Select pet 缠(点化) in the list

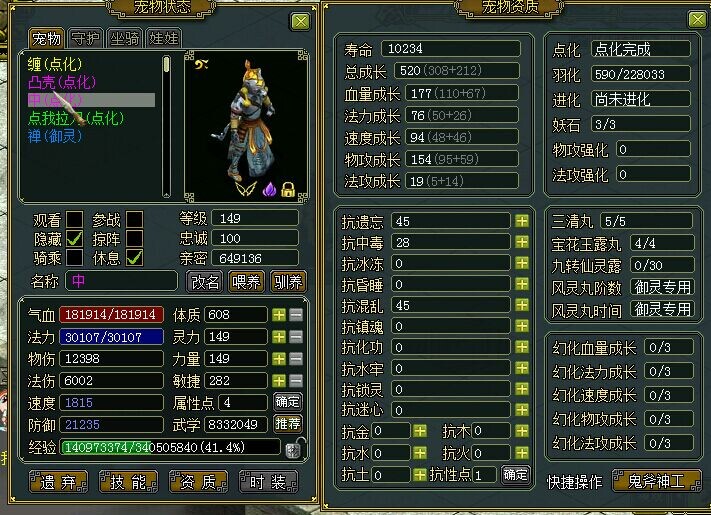tap(55, 64)
